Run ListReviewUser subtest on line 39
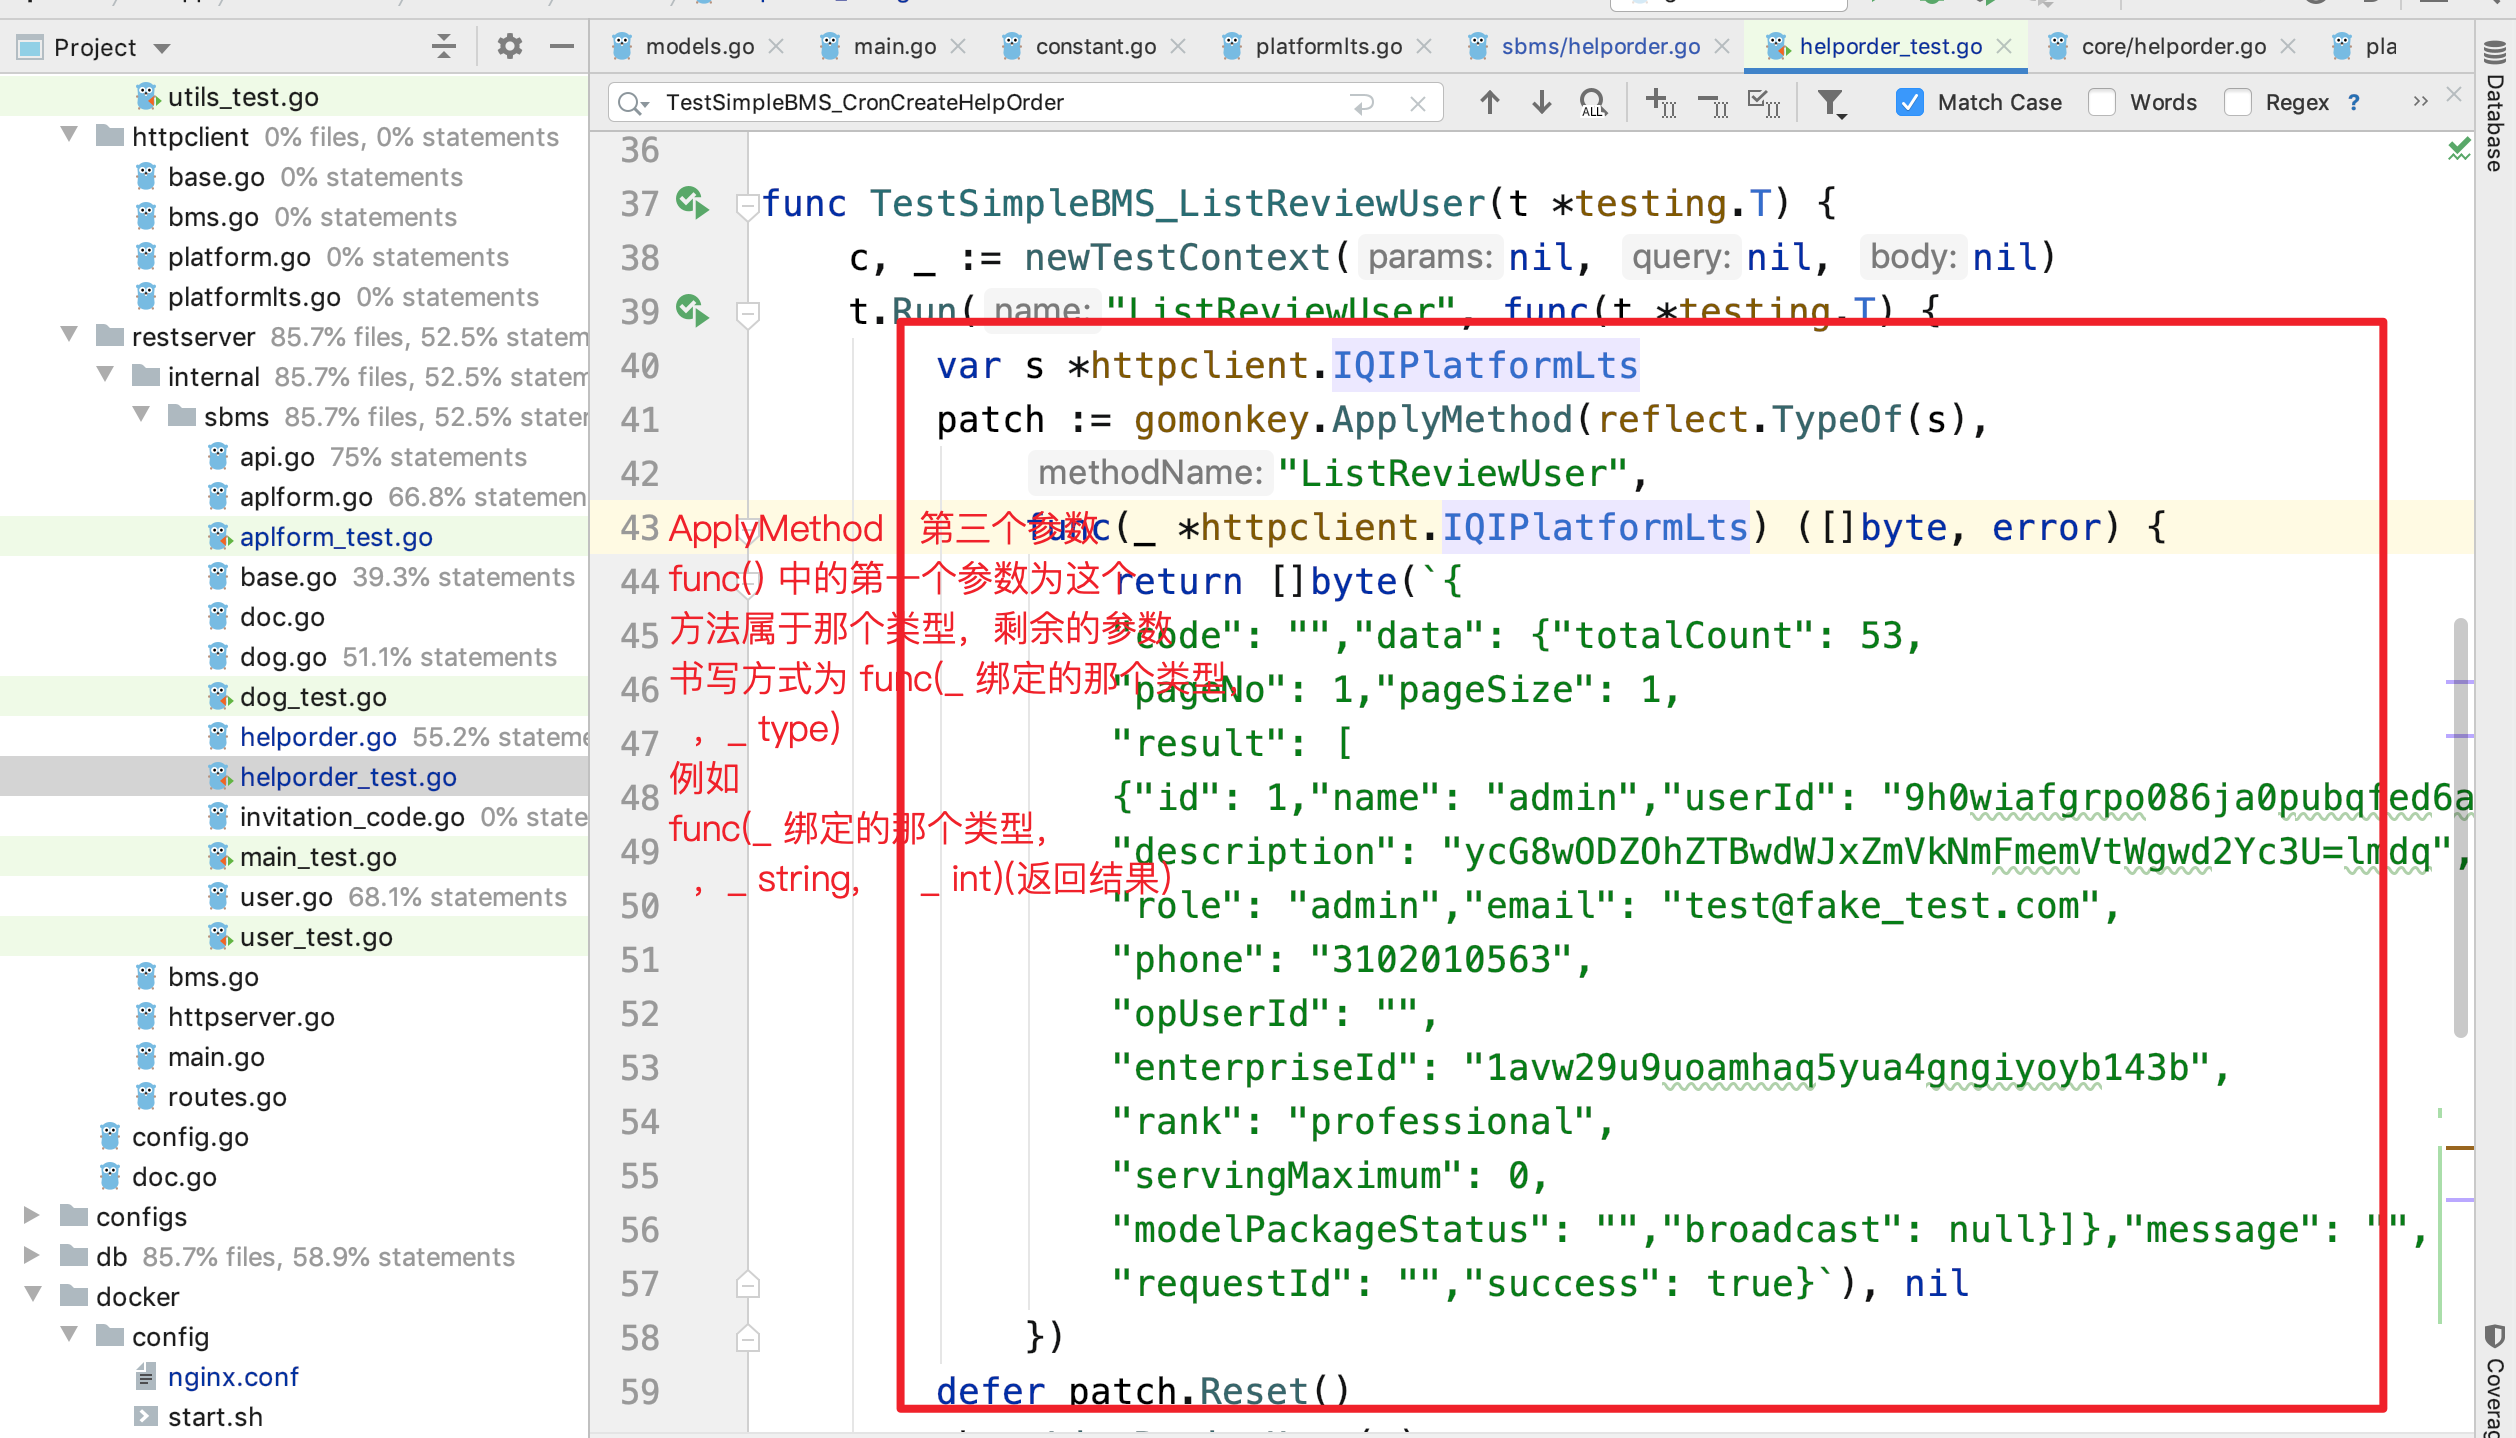This screenshot has height=1438, width=2516. [x=692, y=311]
